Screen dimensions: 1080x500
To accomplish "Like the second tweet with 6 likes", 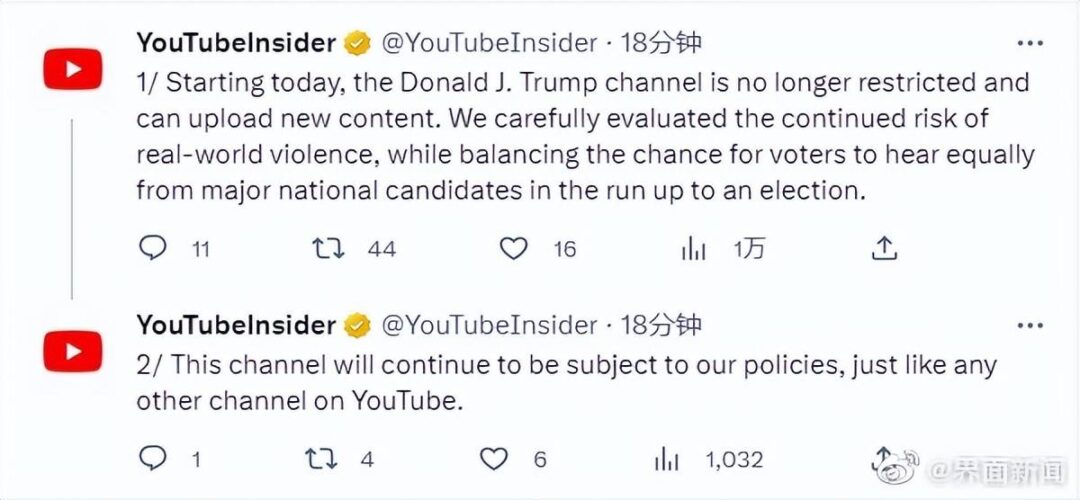I will pyautogui.click(x=494, y=459).
